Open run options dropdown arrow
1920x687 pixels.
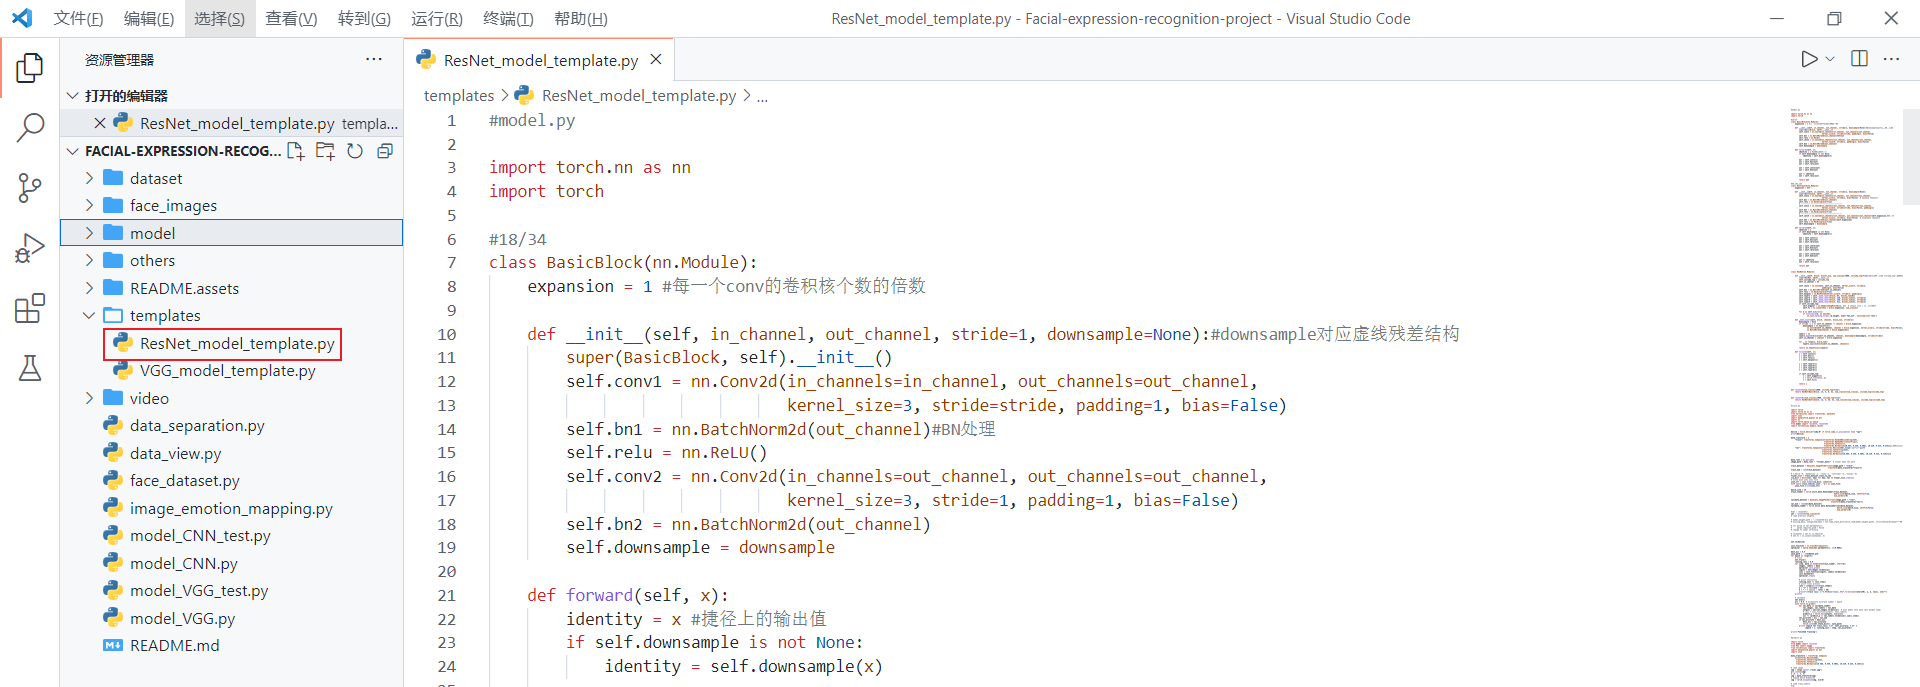[1830, 59]
